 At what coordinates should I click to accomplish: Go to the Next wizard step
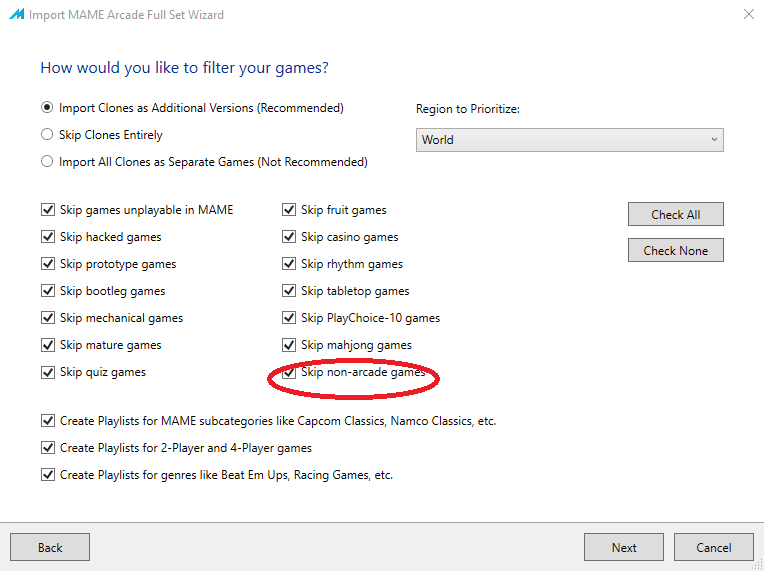point(624,547)
